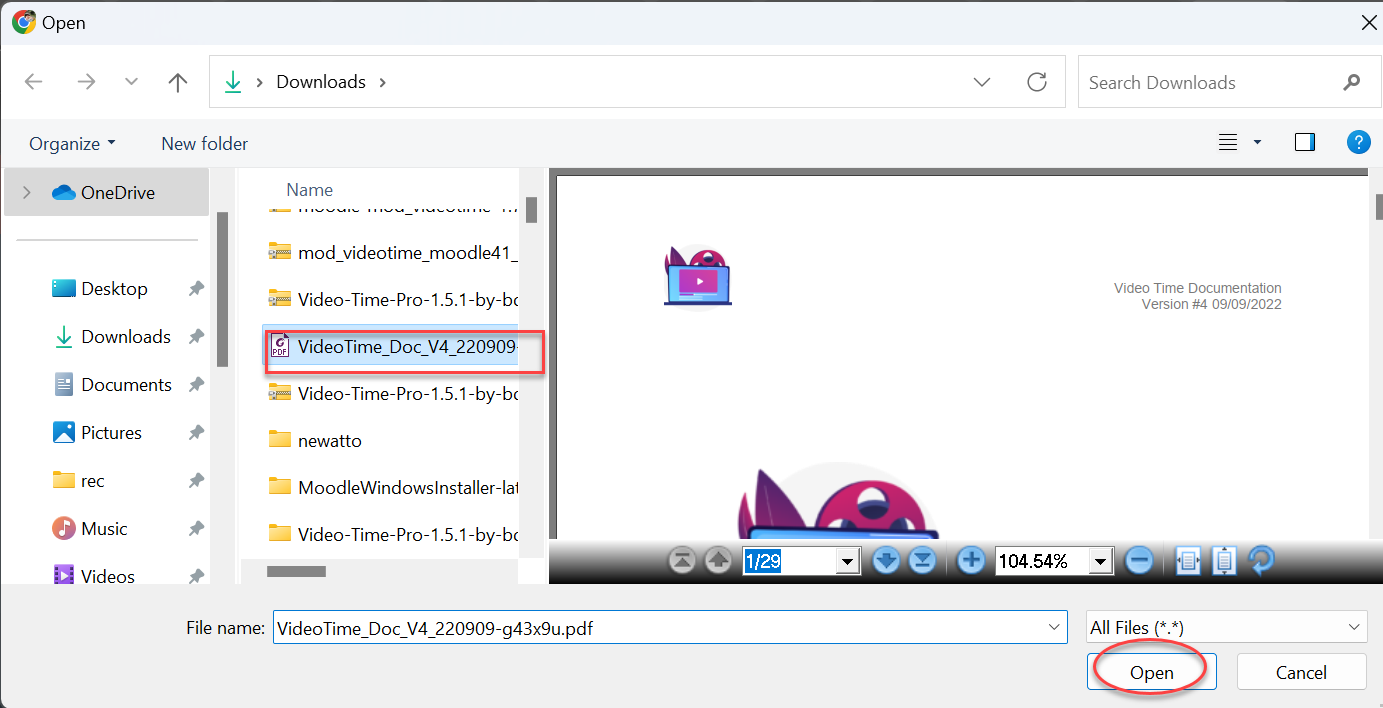Zoom in with the plus button
The height and width of the screenshot is (708, 1383).
[x=970, y=561]
